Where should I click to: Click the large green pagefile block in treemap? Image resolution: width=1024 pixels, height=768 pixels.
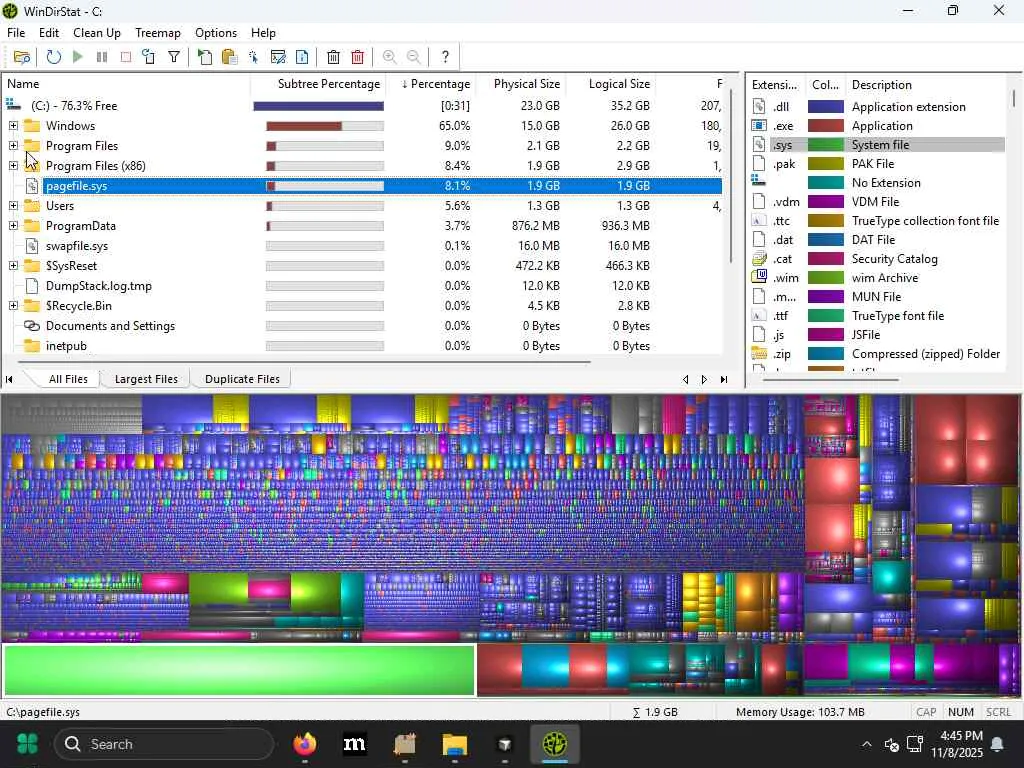239,670
